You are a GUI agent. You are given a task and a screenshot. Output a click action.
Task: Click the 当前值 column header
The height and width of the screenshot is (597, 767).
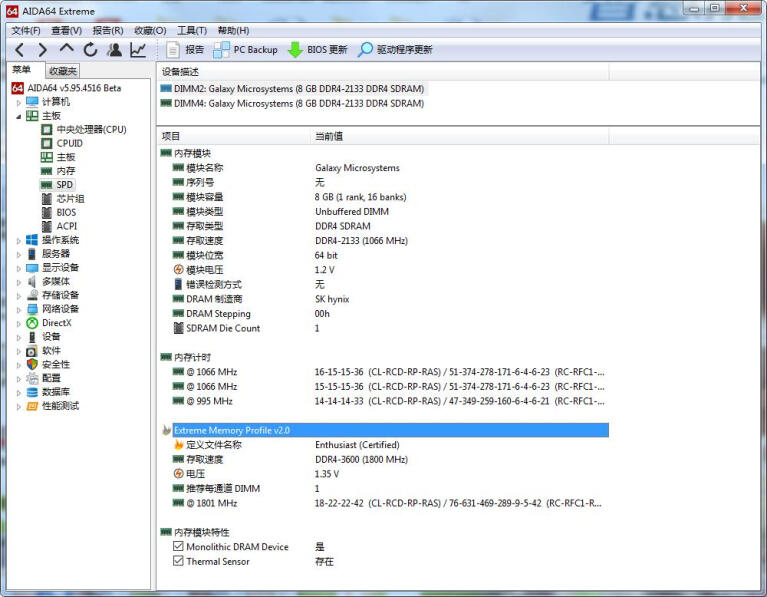coord(459,137)
